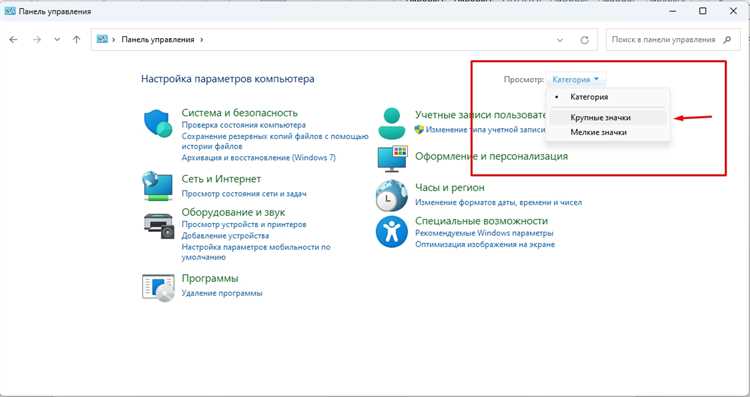The width and height of the screenshot is (750, 397).
Task: Open Система и безопасность category
Action: click(240, 113)
